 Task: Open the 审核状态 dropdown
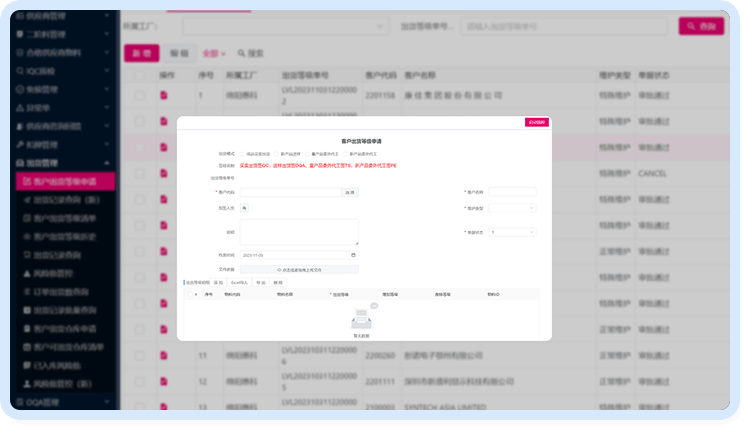(512, 232)
